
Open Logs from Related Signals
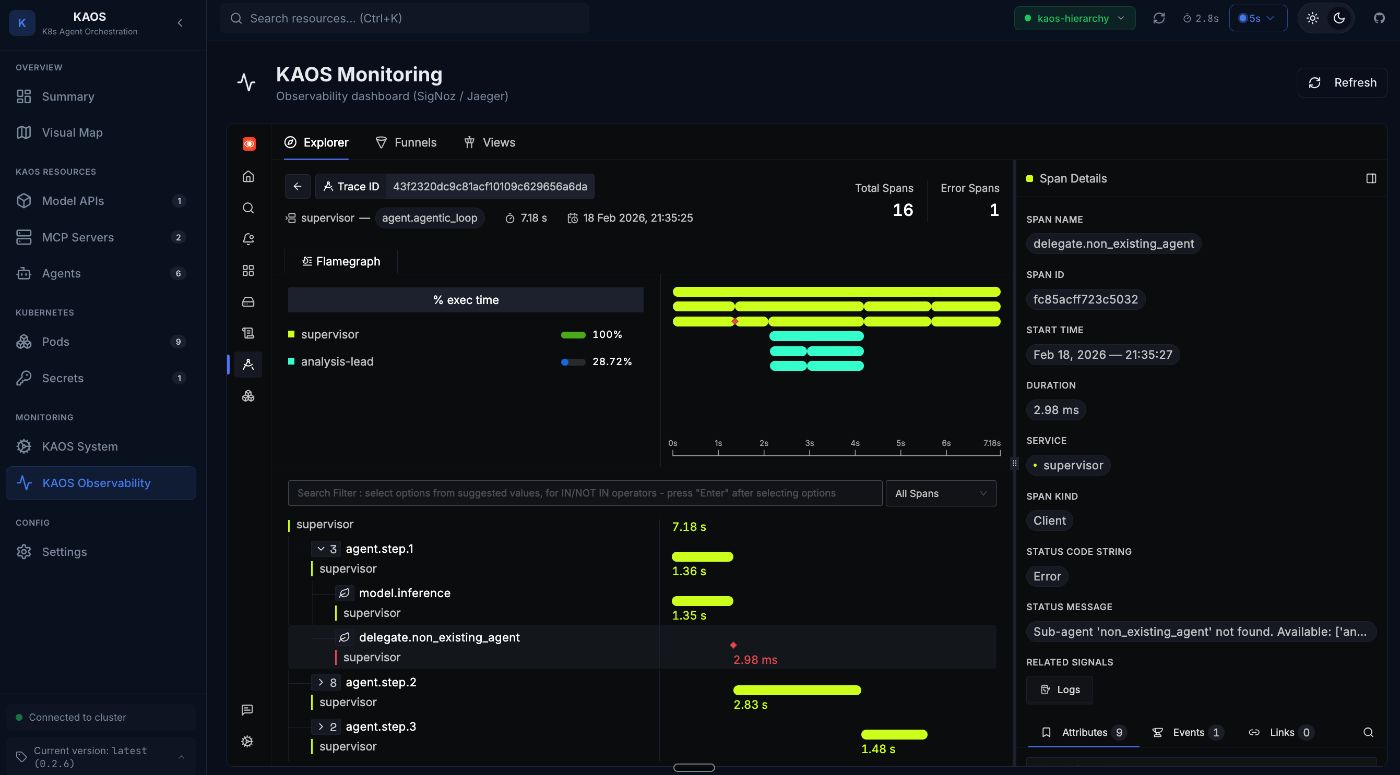click(1059, 689)
